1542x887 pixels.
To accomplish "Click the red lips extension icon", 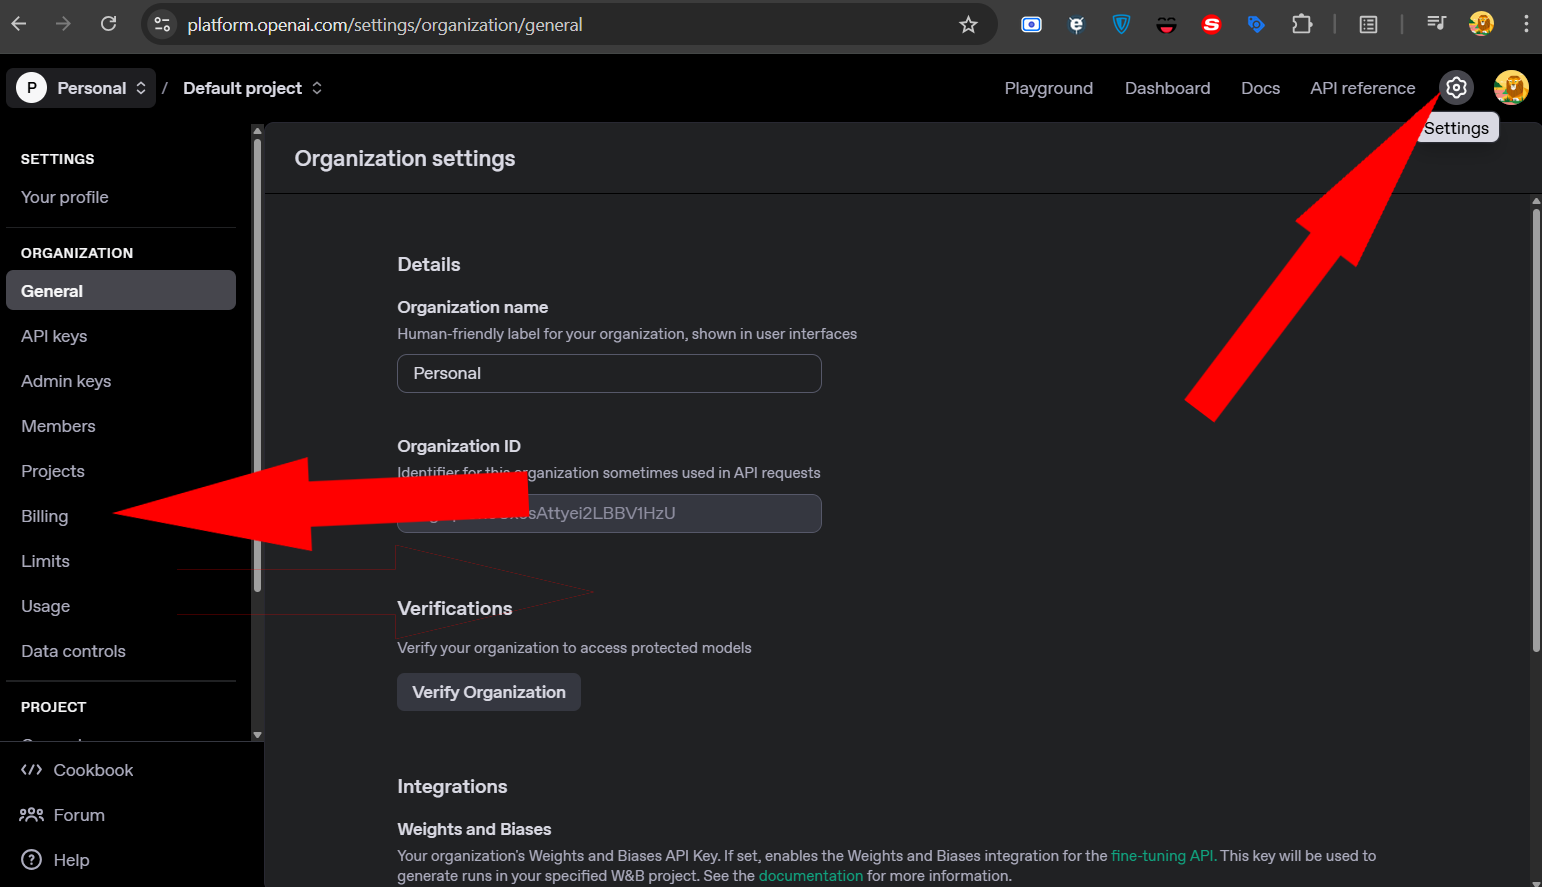I will click(1166, 25).
